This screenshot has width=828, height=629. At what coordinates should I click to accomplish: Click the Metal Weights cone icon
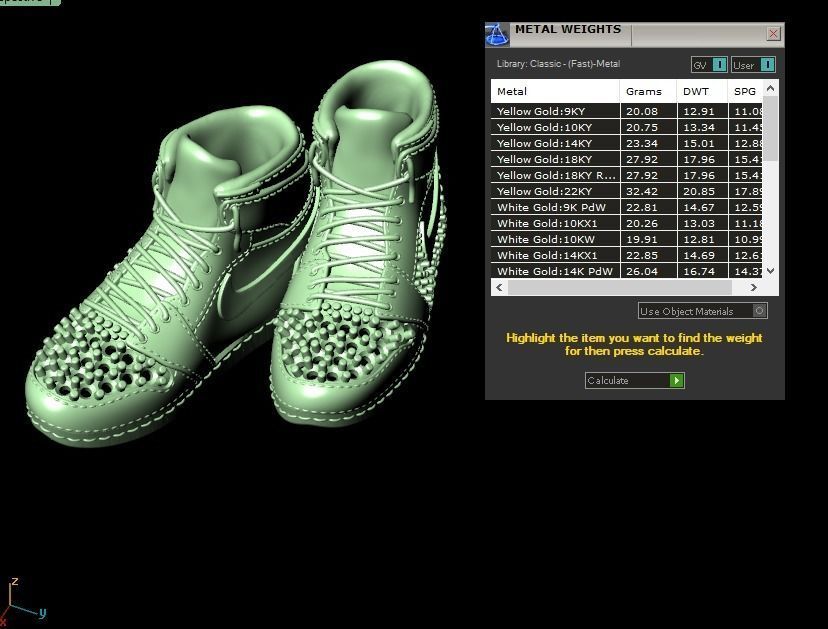click(497, 35)
